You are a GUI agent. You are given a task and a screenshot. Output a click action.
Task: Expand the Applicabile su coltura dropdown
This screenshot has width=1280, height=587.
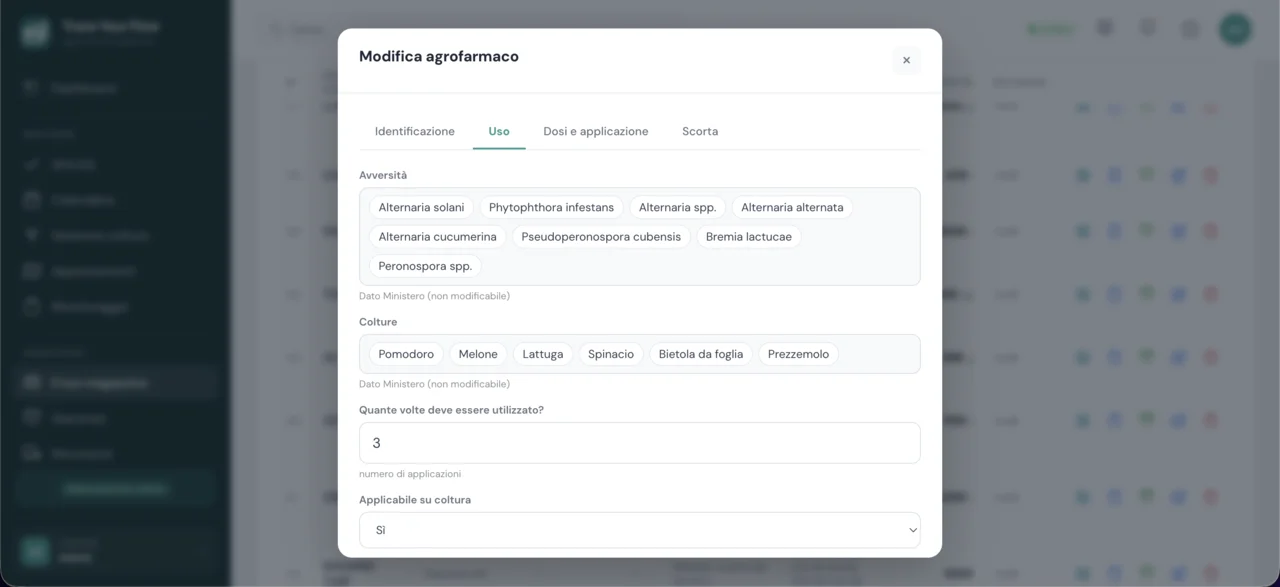640,530
